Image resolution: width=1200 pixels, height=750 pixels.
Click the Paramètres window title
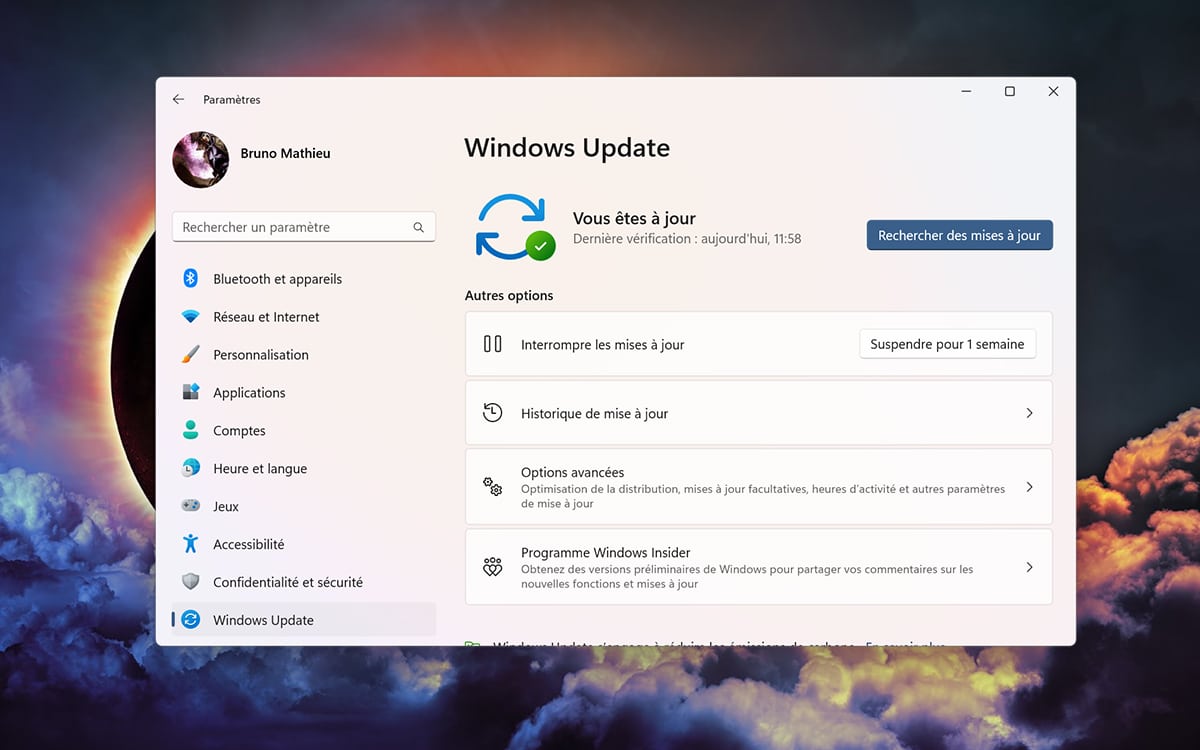tap(232, 100)
